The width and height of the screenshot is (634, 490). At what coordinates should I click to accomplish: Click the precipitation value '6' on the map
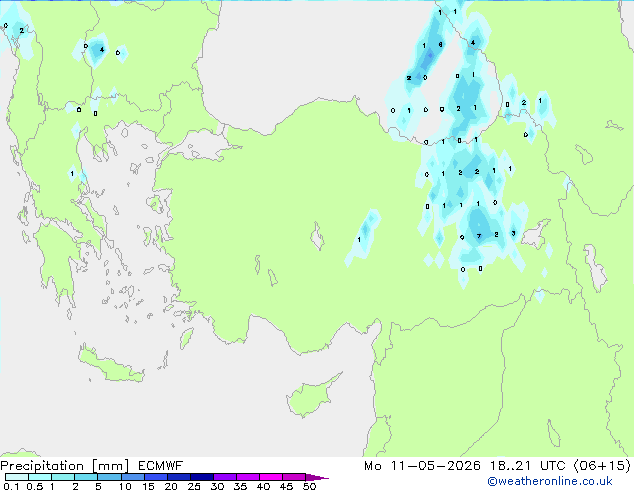(x=440, y=44)
